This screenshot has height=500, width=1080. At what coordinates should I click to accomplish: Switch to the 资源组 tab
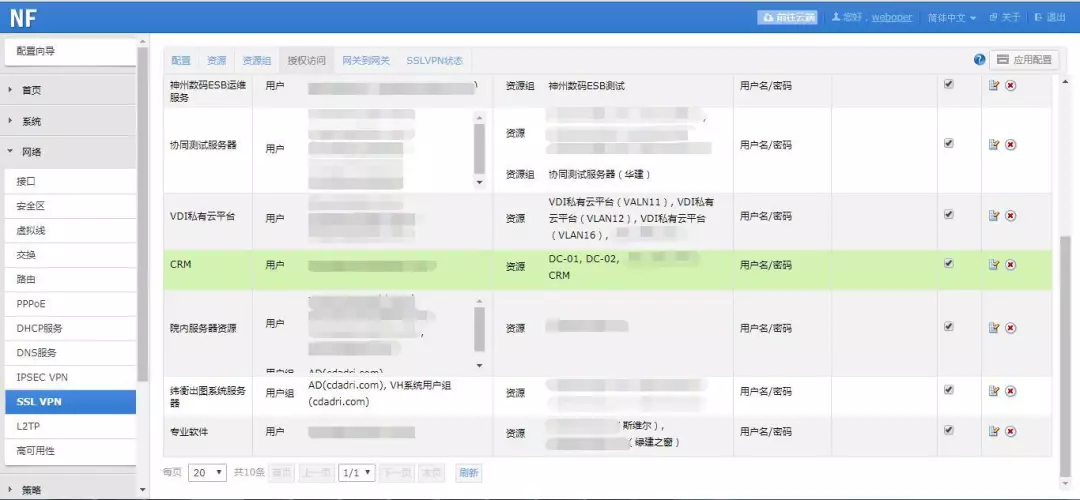click(x=257, y=60)
